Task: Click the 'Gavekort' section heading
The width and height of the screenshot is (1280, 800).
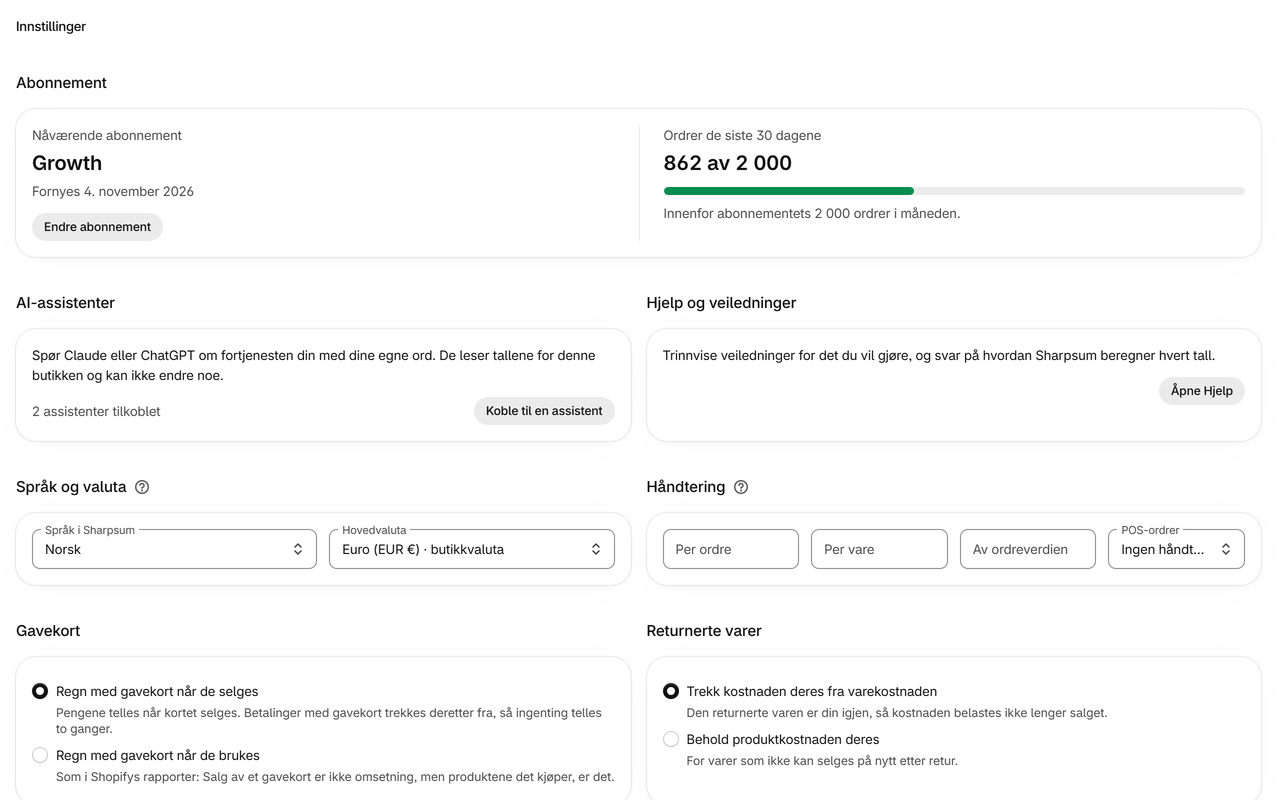Action: pyautogui.click(x=48, y=631)
